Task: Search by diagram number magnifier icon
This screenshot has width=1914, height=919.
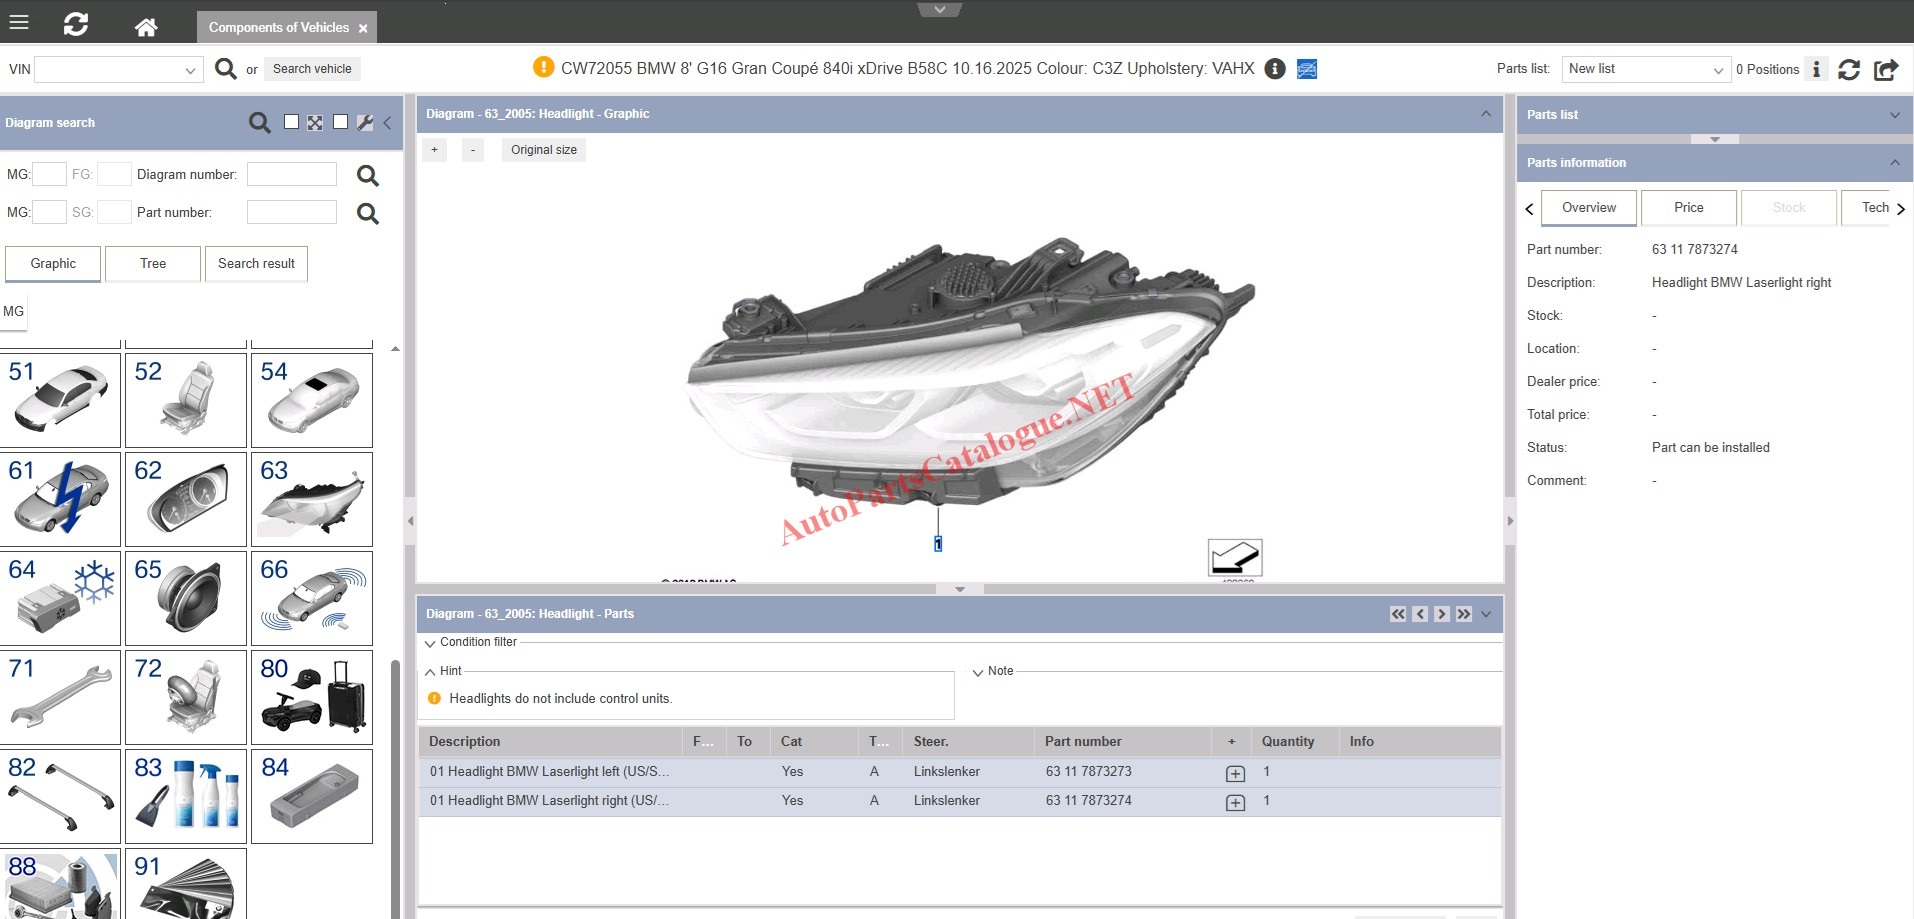Action: coord(367,176)
